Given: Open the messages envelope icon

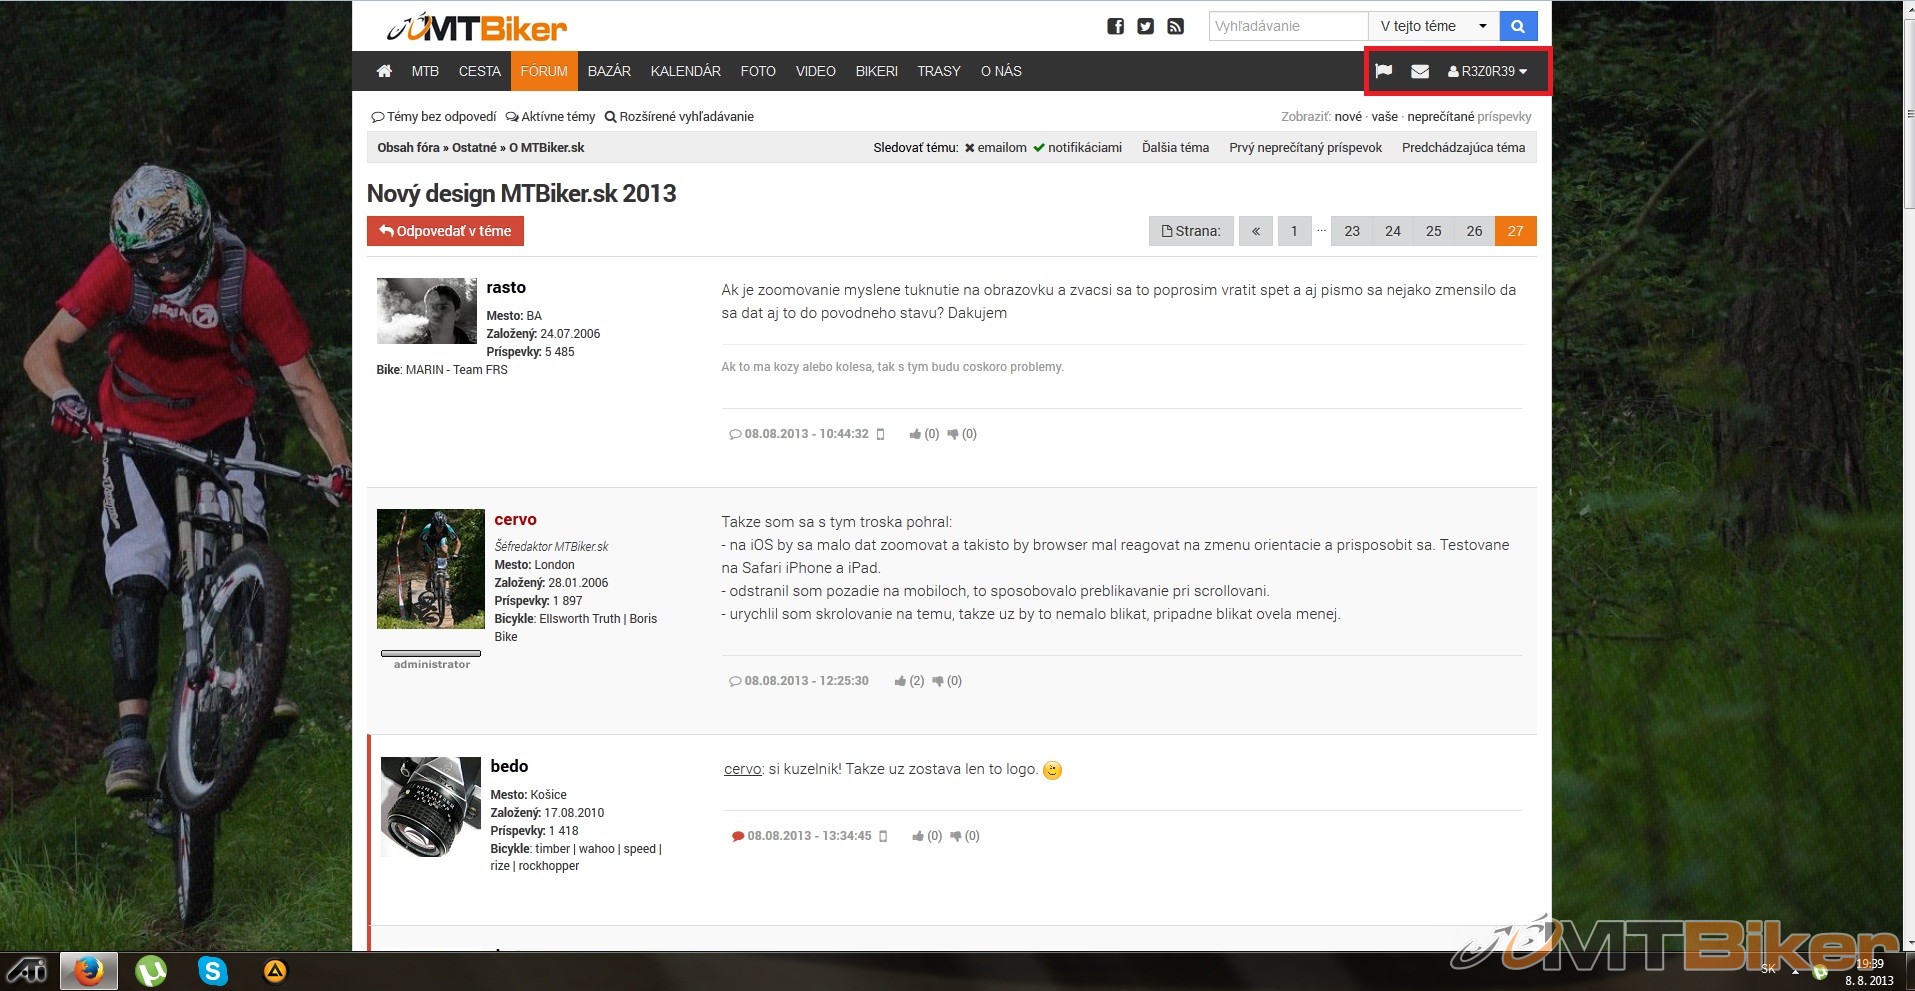Looking at the screenshot, I should (1419, 71).
